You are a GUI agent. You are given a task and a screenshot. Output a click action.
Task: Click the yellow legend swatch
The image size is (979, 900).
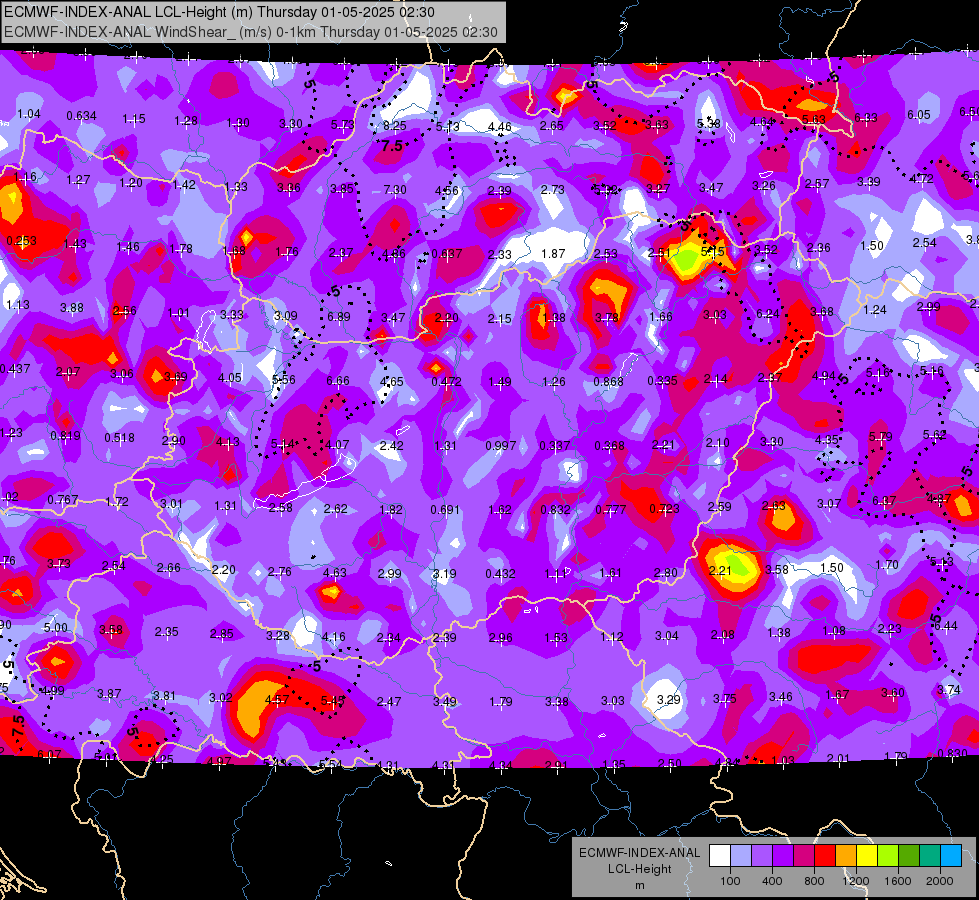(867, 856)
